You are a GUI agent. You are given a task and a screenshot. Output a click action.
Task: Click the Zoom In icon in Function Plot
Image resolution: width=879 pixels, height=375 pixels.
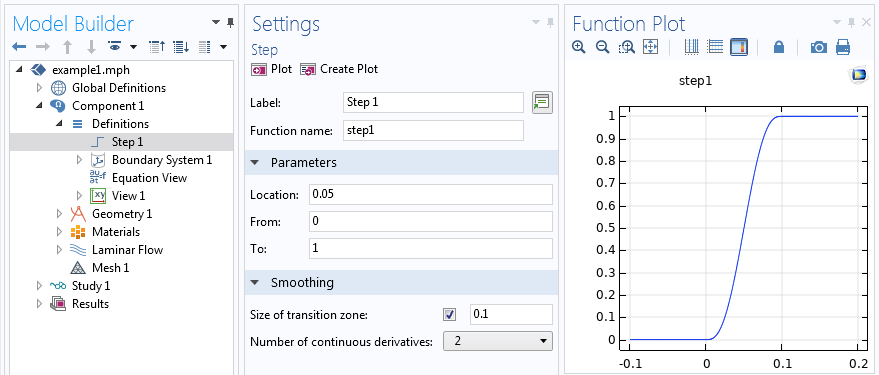(579, 47)
